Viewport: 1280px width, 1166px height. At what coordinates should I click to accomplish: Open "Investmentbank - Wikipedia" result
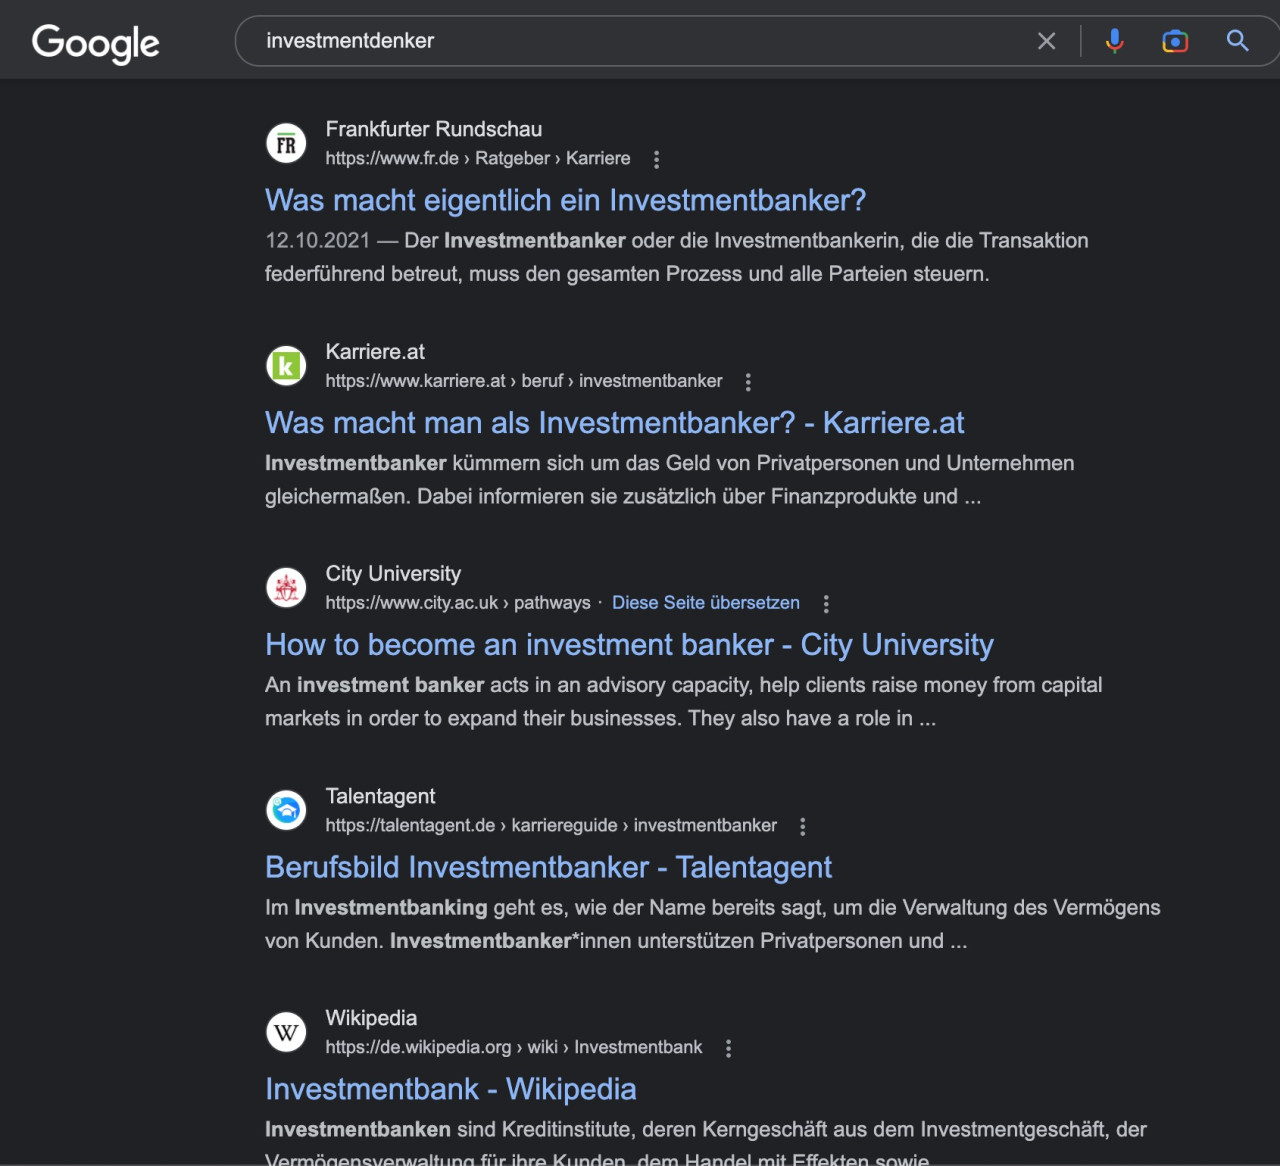point(450,1089)
